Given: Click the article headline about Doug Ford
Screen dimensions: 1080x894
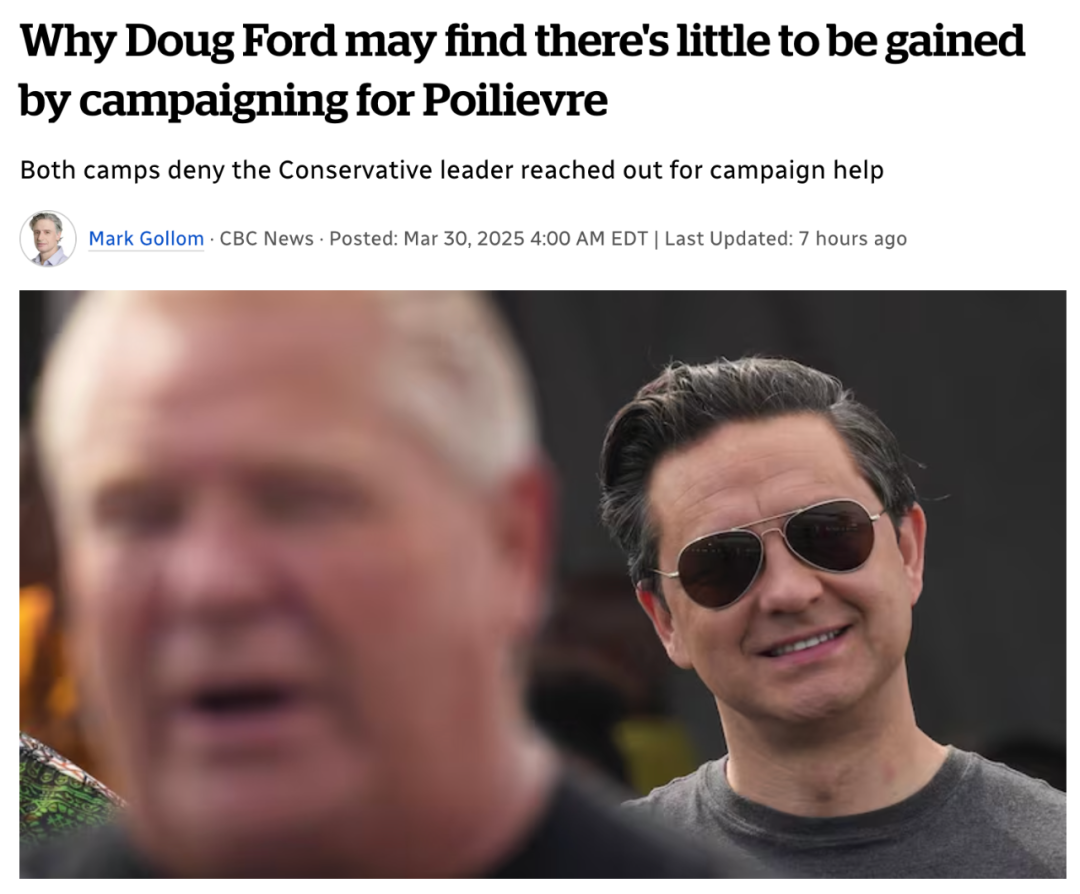Looking at the screenshot, I should [x=522, y=70].
